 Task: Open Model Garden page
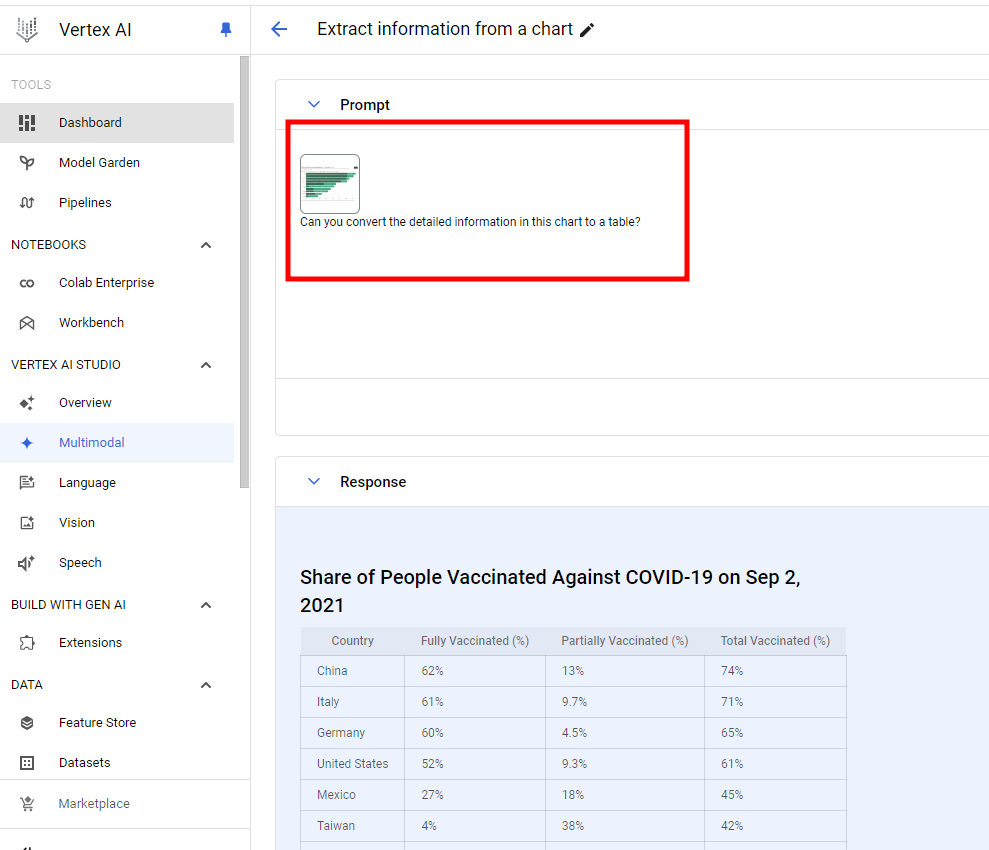pos(117,163)
